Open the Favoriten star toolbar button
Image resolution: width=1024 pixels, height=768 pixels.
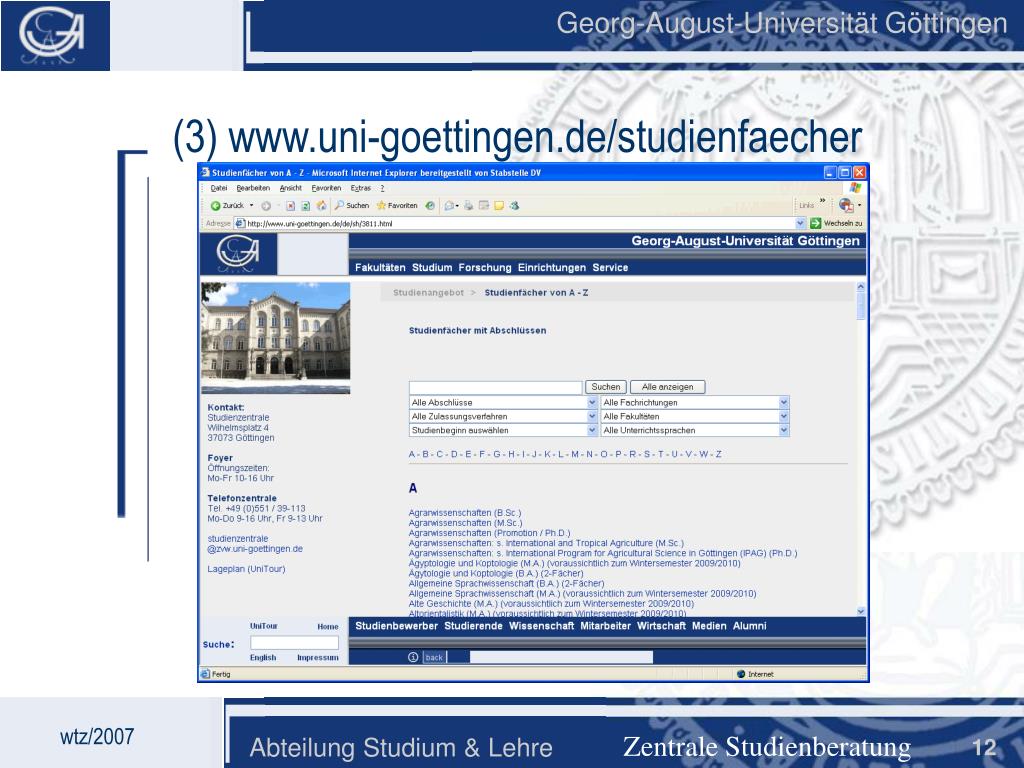pyautogui.click(x=397, y=206)
